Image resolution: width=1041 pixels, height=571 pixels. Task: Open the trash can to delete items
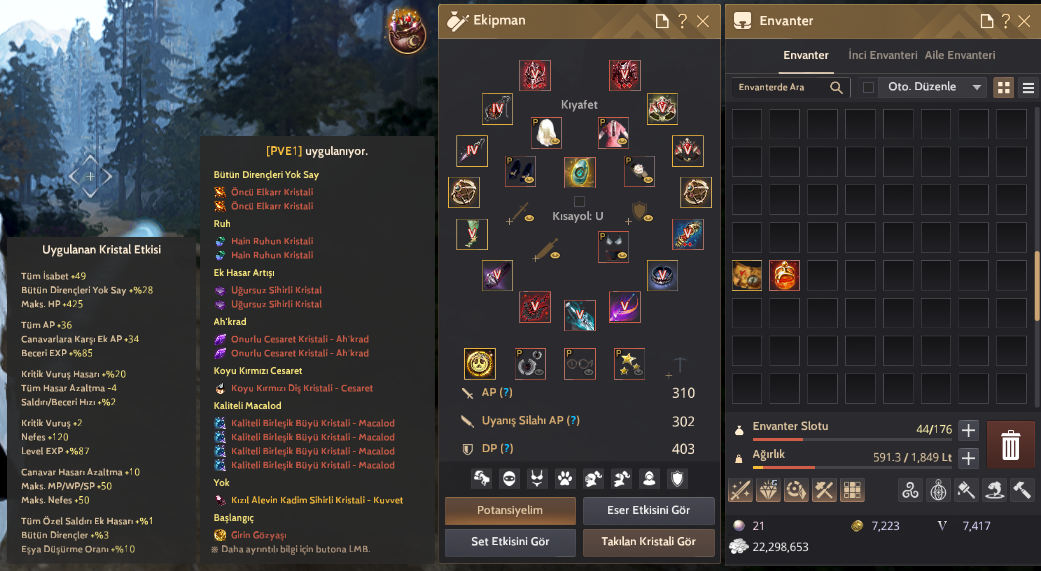click(1010, 445)
